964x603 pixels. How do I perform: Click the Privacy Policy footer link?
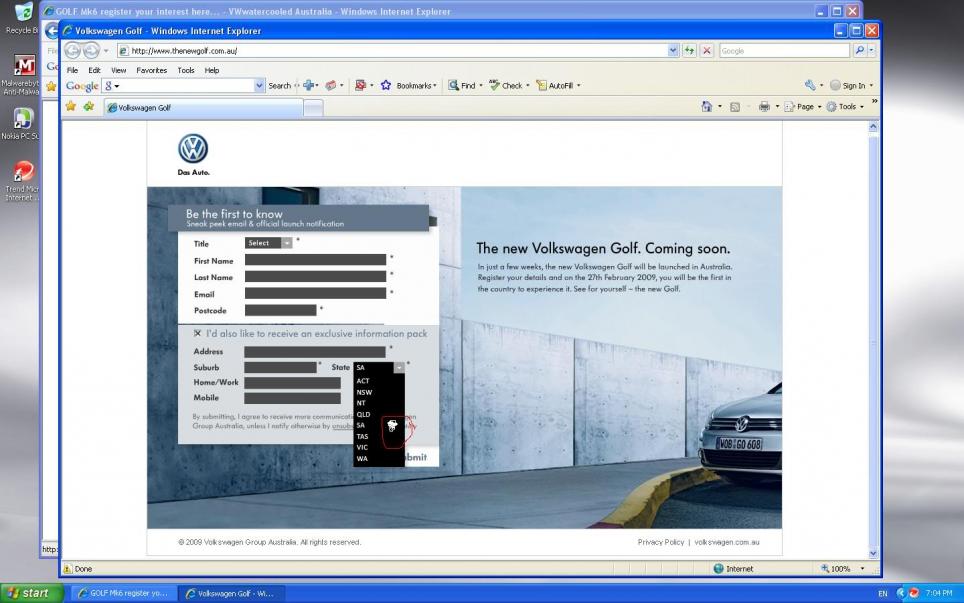coord(660,542)
